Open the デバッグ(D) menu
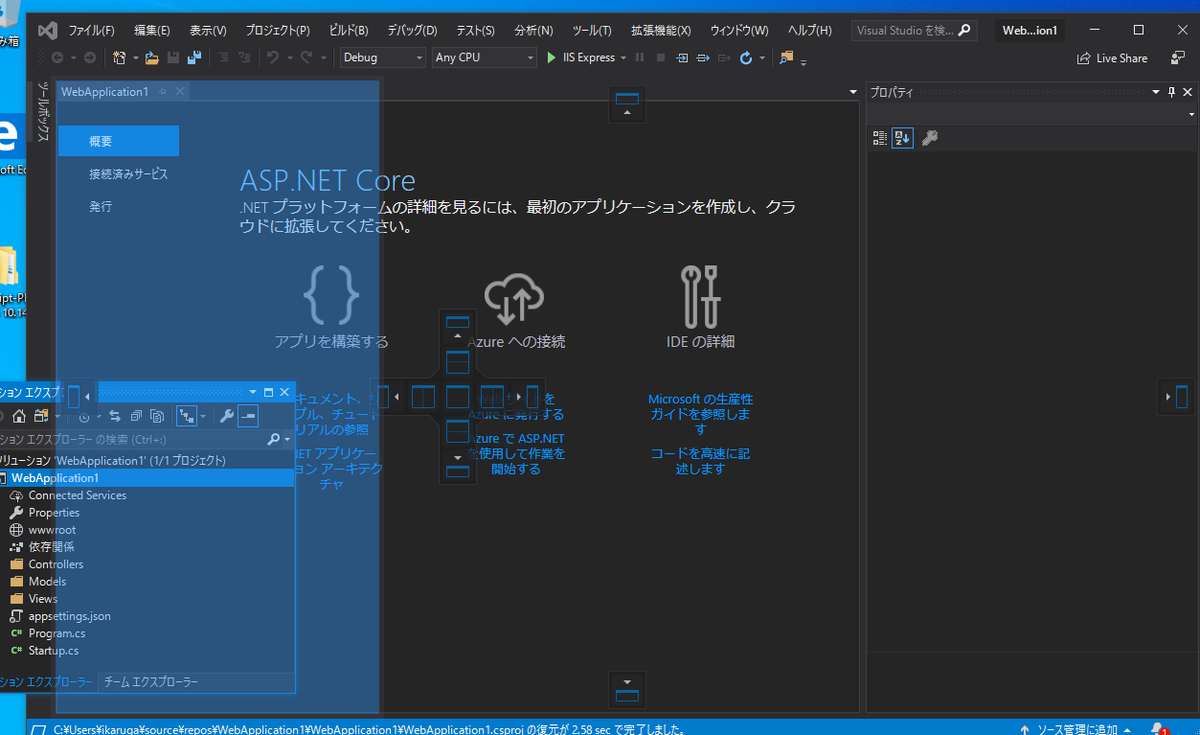1200x735 pixels. pyautogui.click(x=411, y=30)
